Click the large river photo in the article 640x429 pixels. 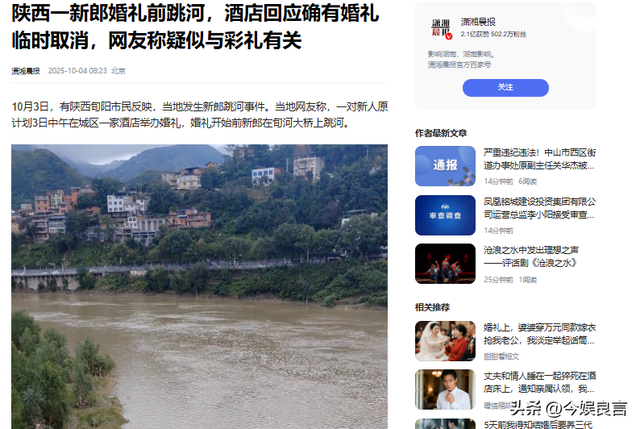199,287
